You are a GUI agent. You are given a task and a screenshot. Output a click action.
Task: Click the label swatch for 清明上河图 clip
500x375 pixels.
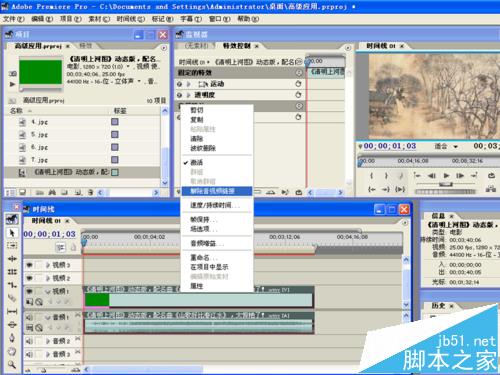pyautogui.click(x=115, y=172)
